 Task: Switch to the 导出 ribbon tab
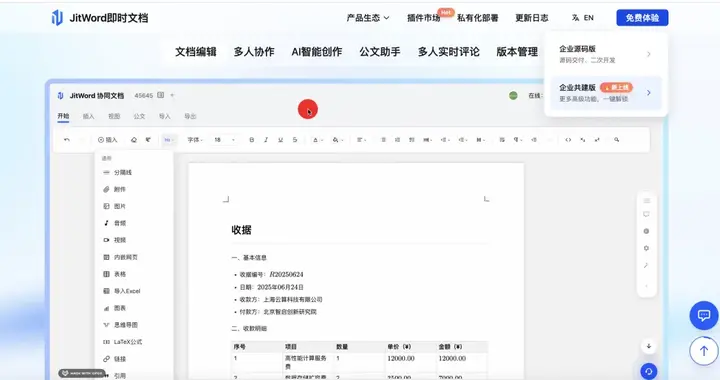click(x=190, y=116)
